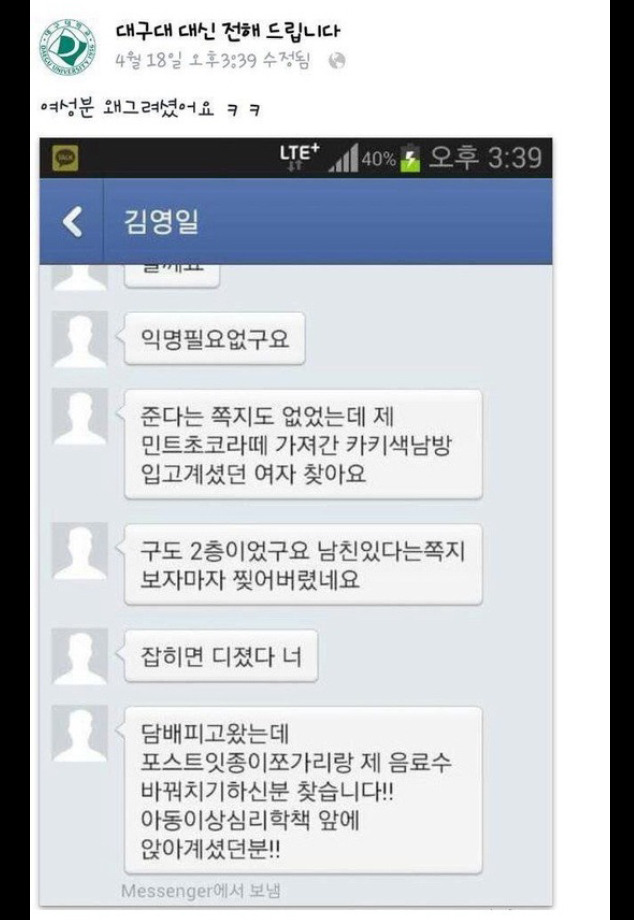Open the page name 대구대 대신 전해 드립니다

click(228, 31)
